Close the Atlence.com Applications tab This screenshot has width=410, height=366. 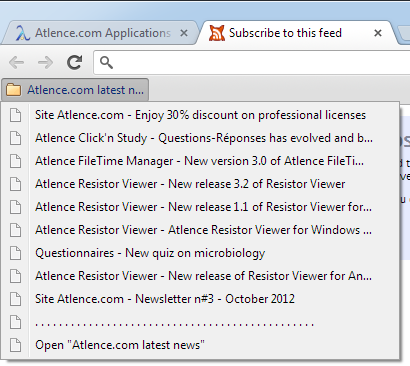point(184,33)
